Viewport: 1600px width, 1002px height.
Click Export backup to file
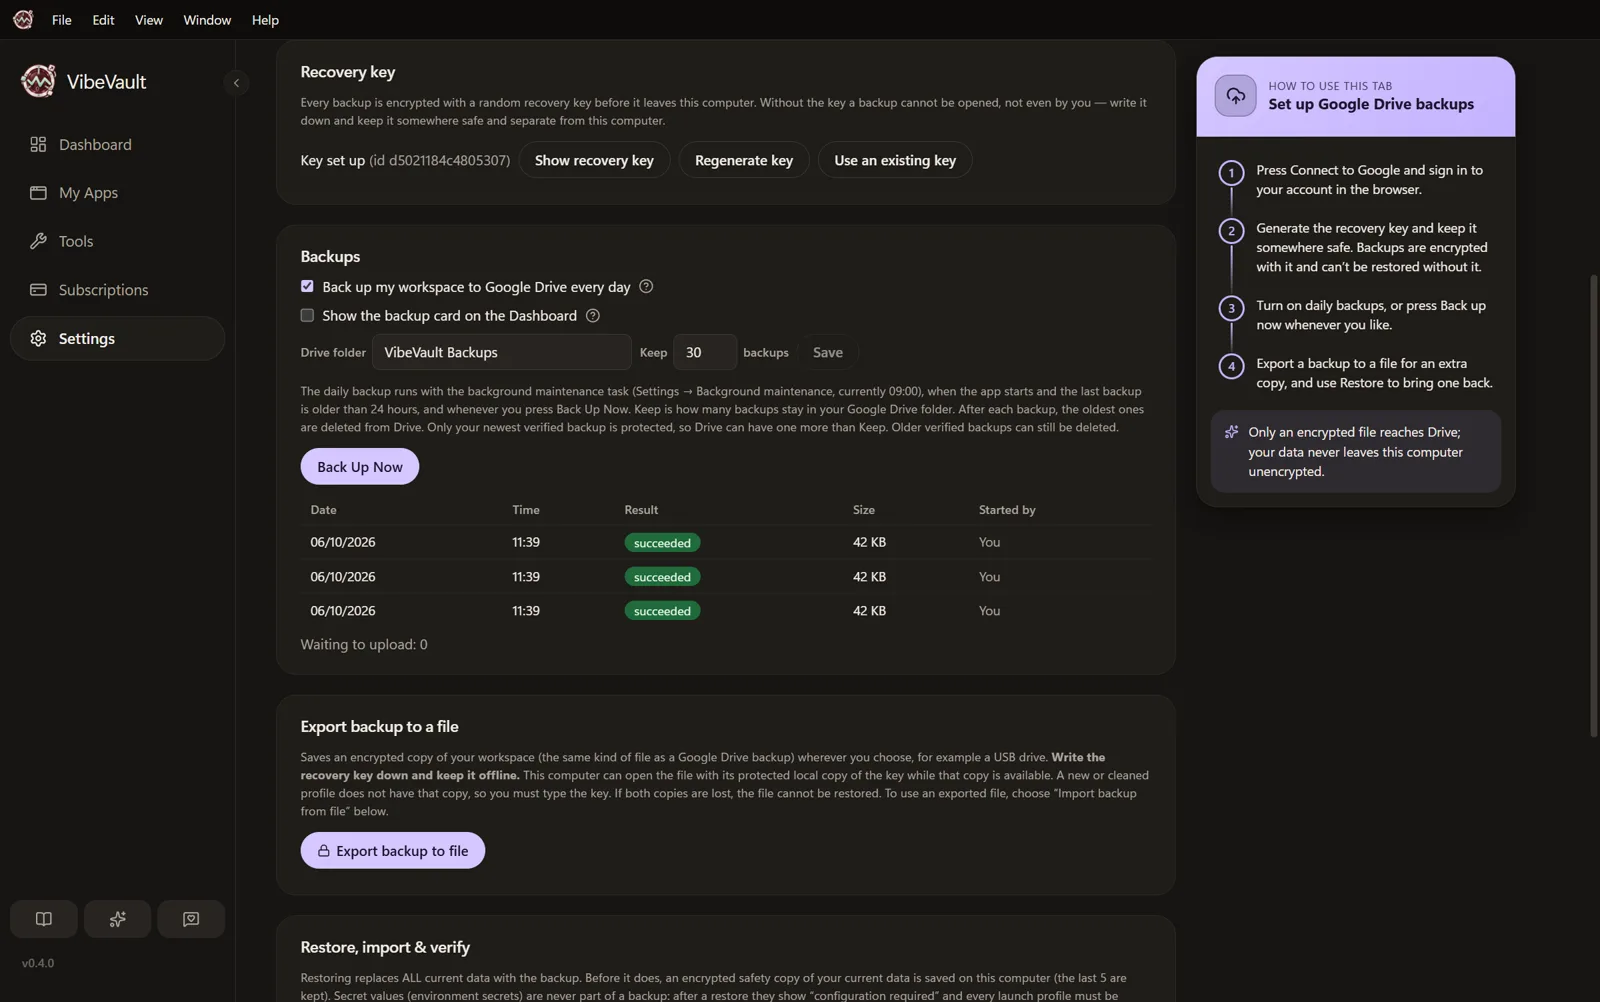tap(393, 851)
